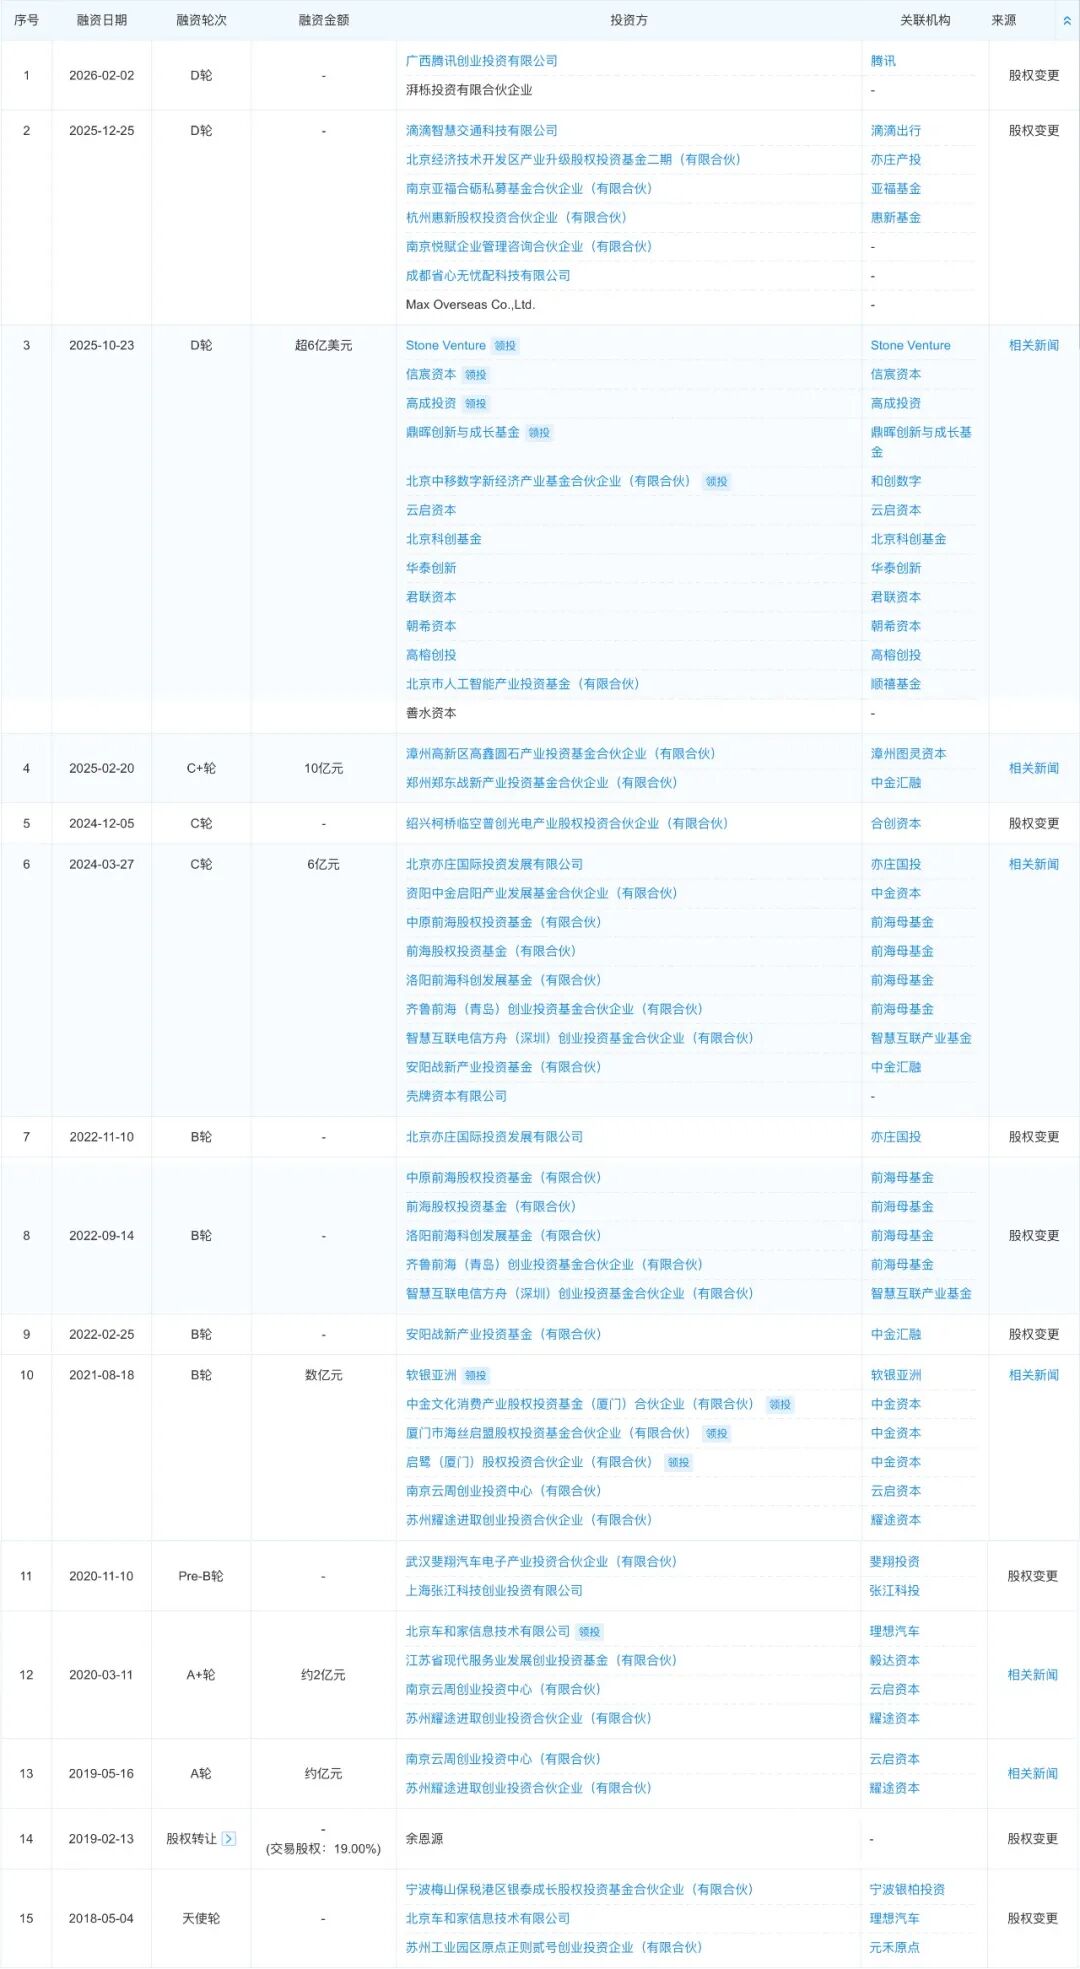Screen dimensions: 1080x1969
Task: Open investor 江苏省现代服务业发展创业投资基金
Action: 541,1661
